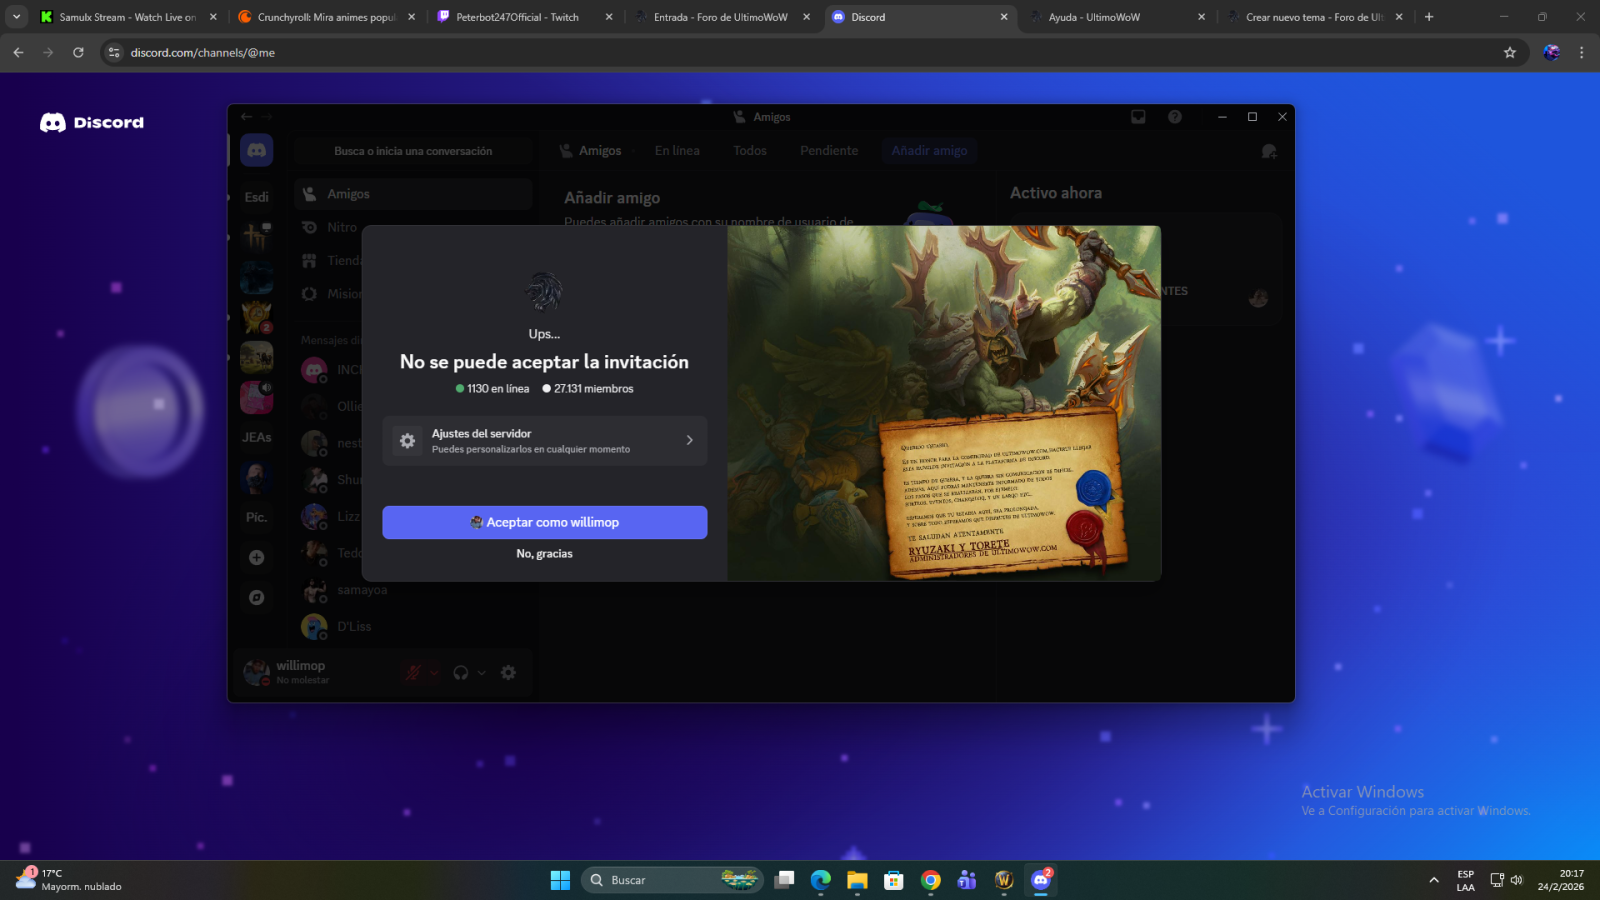Toggle headphones deafen in user panel
This screenshot has width=1600, height=900.
[461, 673]
